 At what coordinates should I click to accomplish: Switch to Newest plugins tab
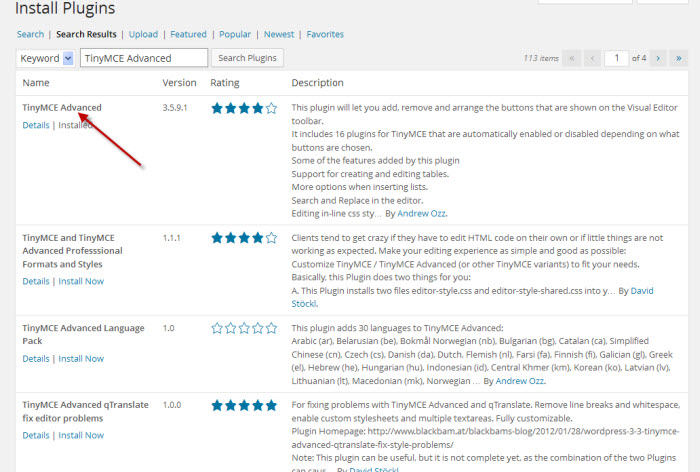coord(279,34)
